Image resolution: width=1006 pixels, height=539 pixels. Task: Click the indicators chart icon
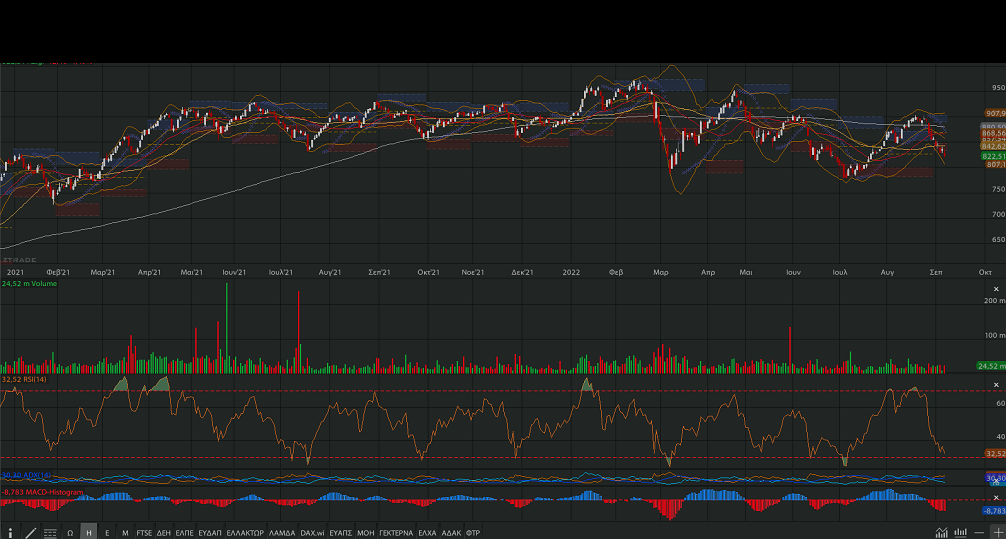tap(941, 532)
